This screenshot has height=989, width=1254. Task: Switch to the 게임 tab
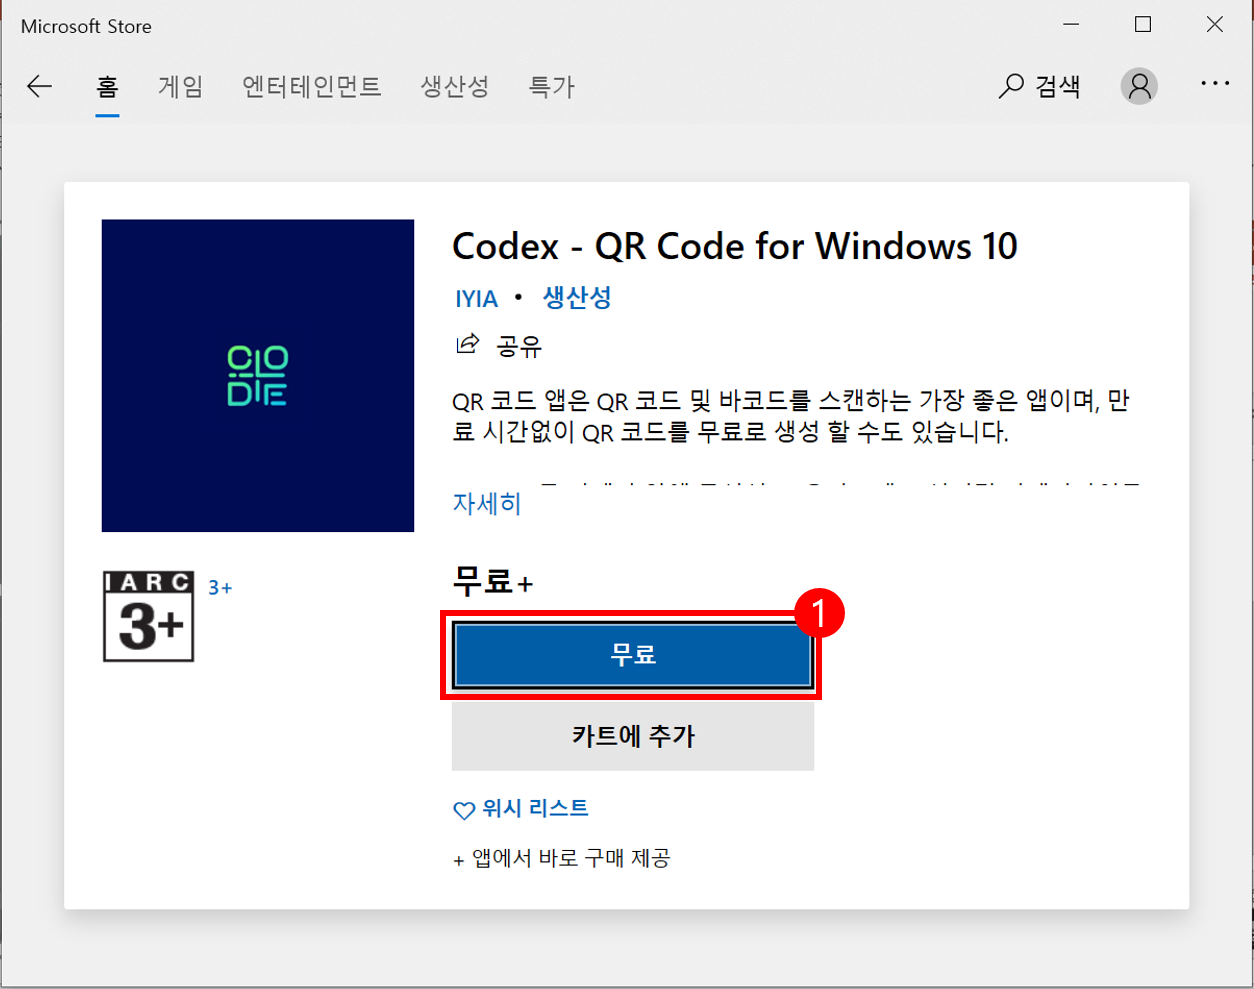tap(181, 87)
